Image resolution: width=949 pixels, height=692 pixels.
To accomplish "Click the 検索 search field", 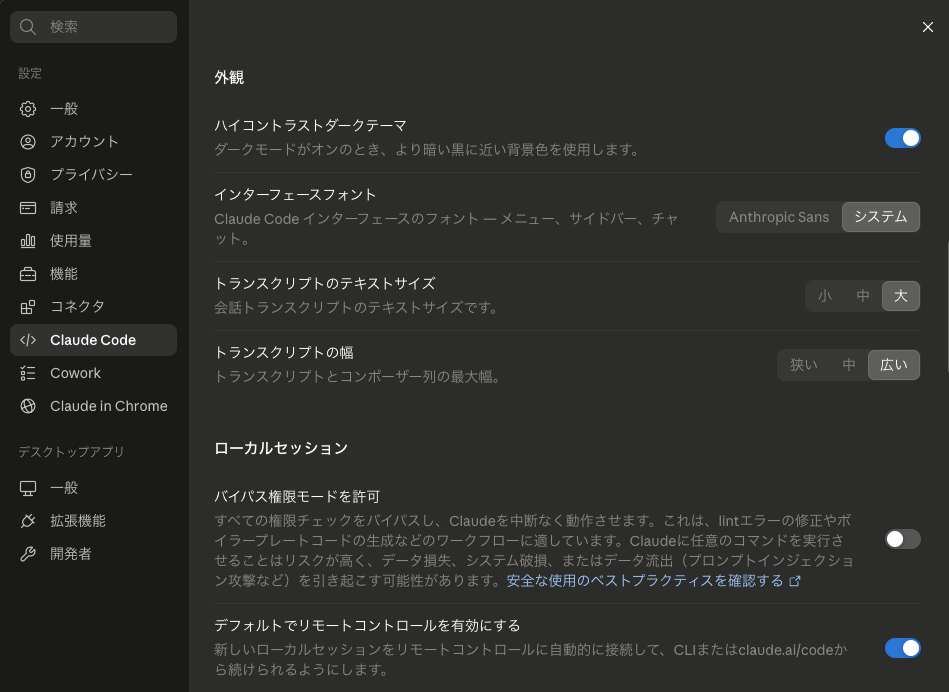I will [93, 27].
